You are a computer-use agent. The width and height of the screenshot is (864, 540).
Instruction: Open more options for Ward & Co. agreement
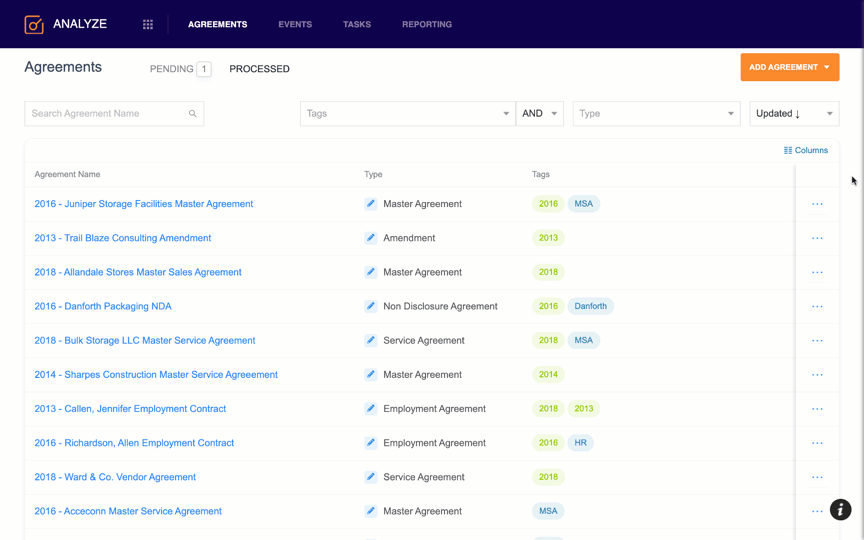(817, 477)
